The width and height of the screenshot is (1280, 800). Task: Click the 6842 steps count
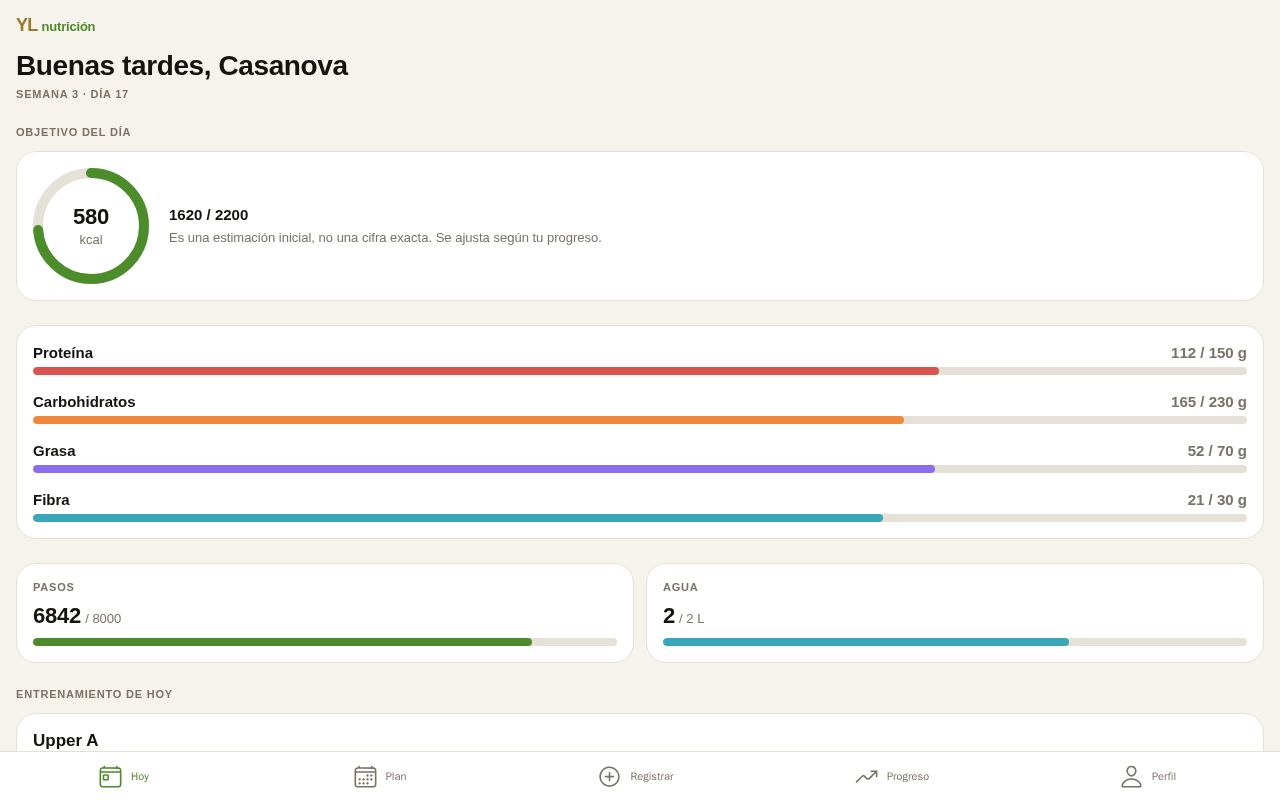(57, 616)
